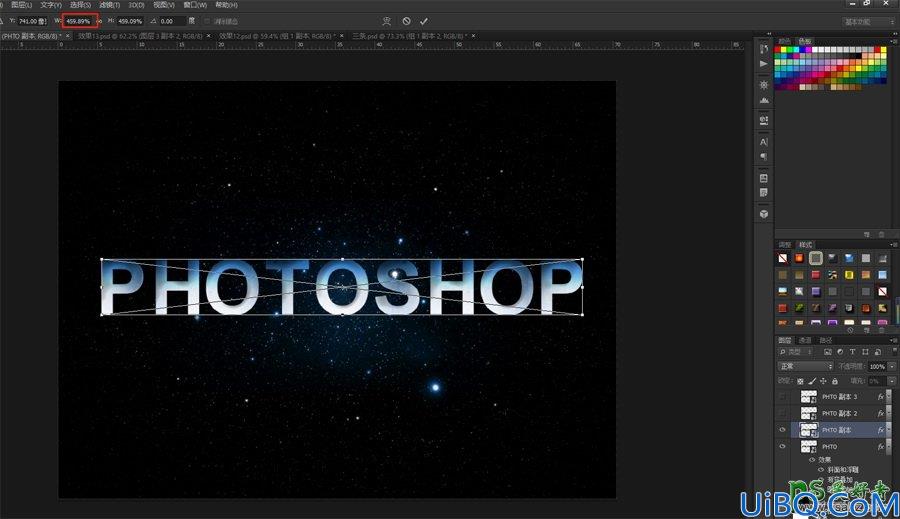The height and width of the screenshot is (519, 900).
Task: Open the opacity 100% dropdown arrow
Action: pos(892,366)
